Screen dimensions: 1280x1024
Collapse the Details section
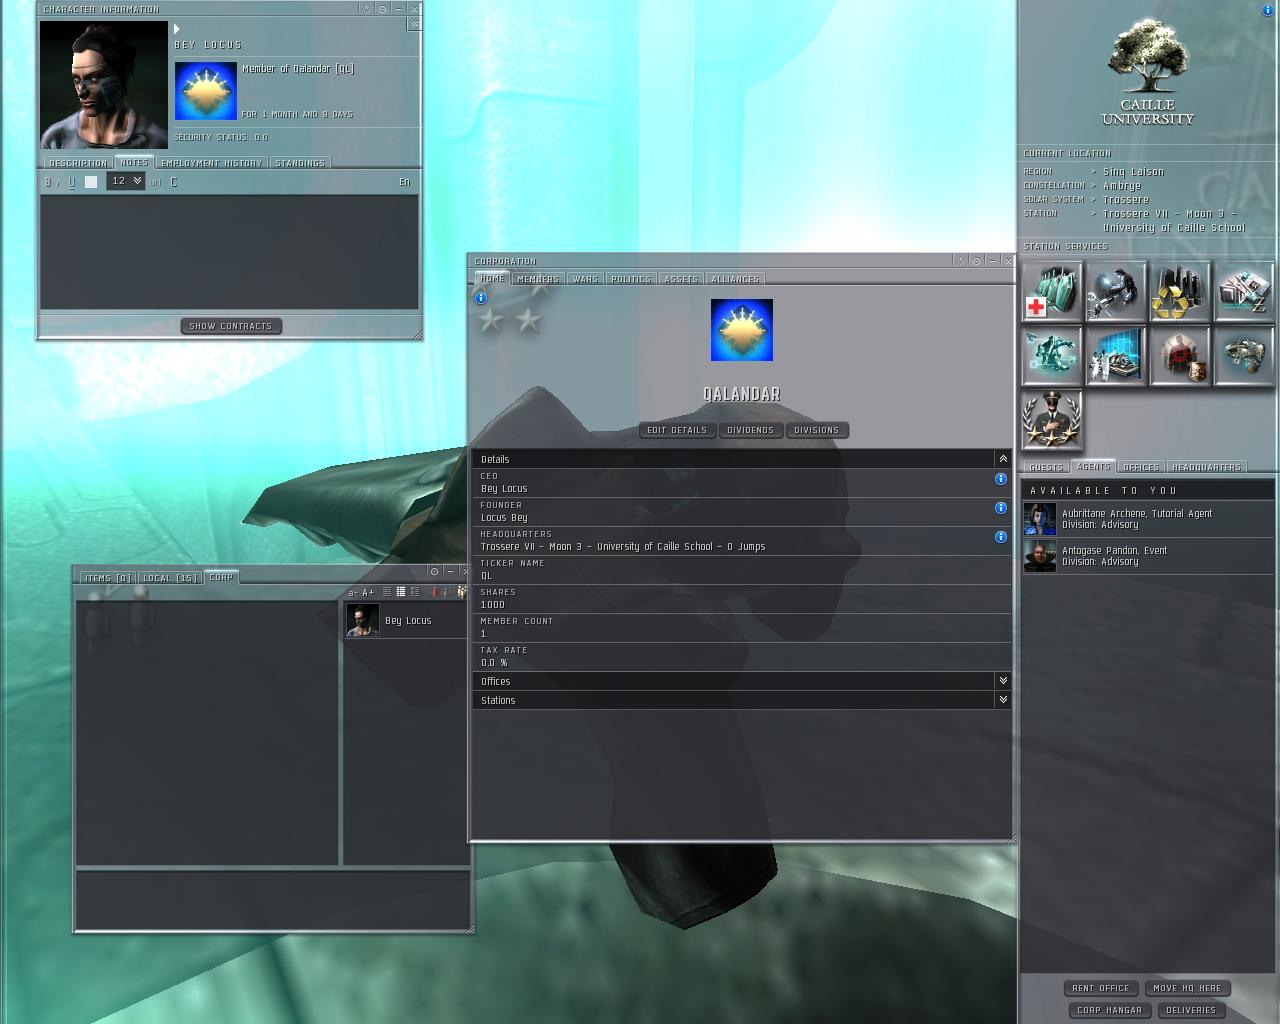pyautogui.click(x=1003, y=459)
